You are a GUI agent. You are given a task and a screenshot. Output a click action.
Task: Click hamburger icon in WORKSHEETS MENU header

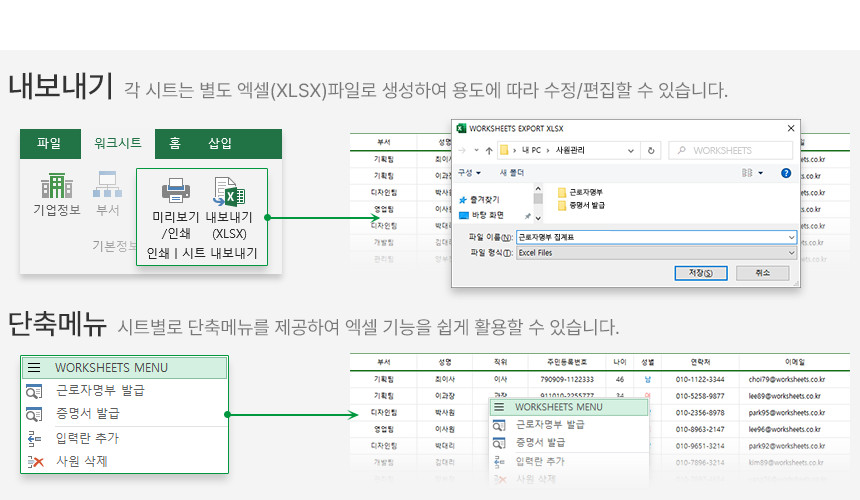(34, 368)
